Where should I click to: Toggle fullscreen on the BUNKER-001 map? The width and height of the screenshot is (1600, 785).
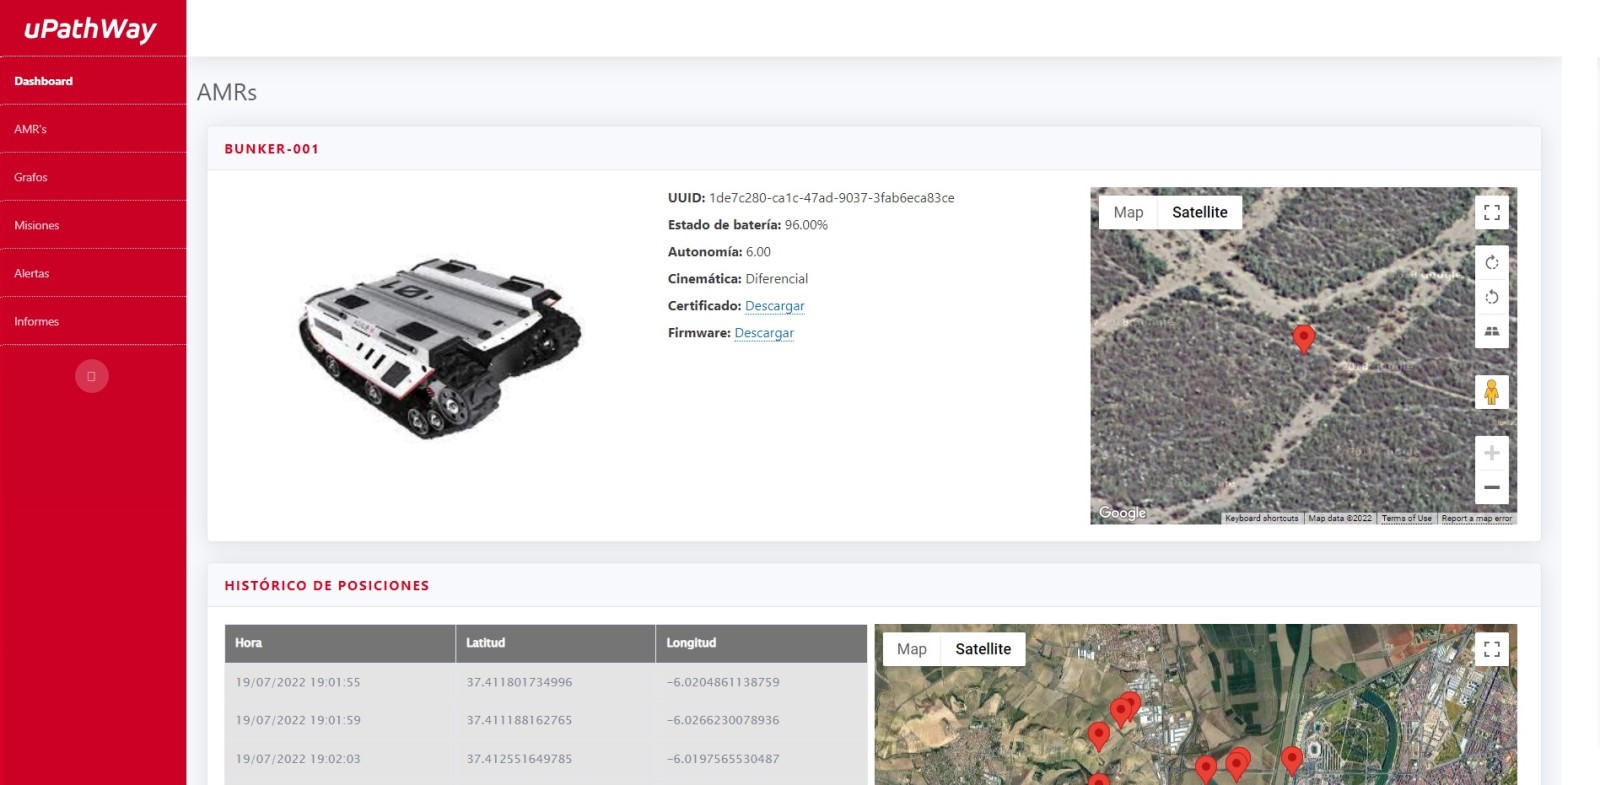[x=1491, y=213]
